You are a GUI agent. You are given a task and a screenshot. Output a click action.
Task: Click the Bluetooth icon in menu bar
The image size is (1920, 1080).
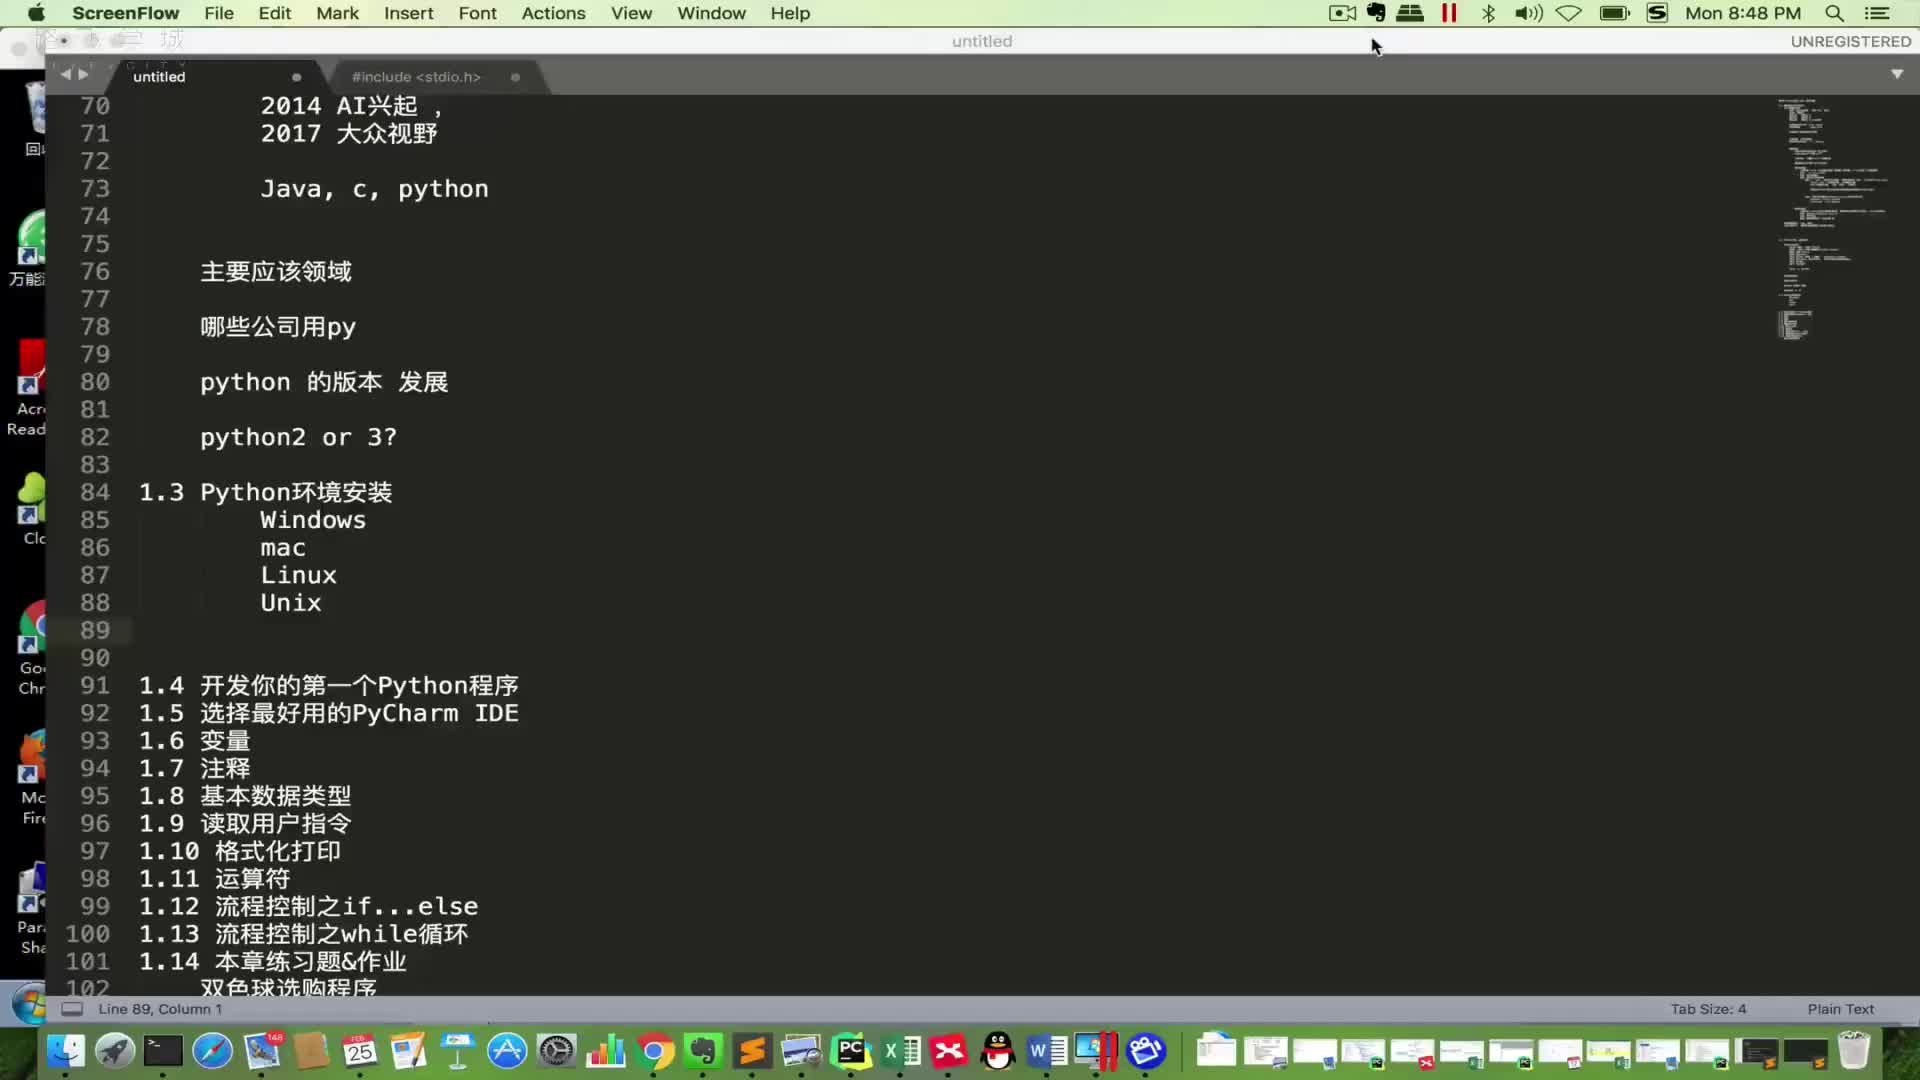[x=1486, y=13]
